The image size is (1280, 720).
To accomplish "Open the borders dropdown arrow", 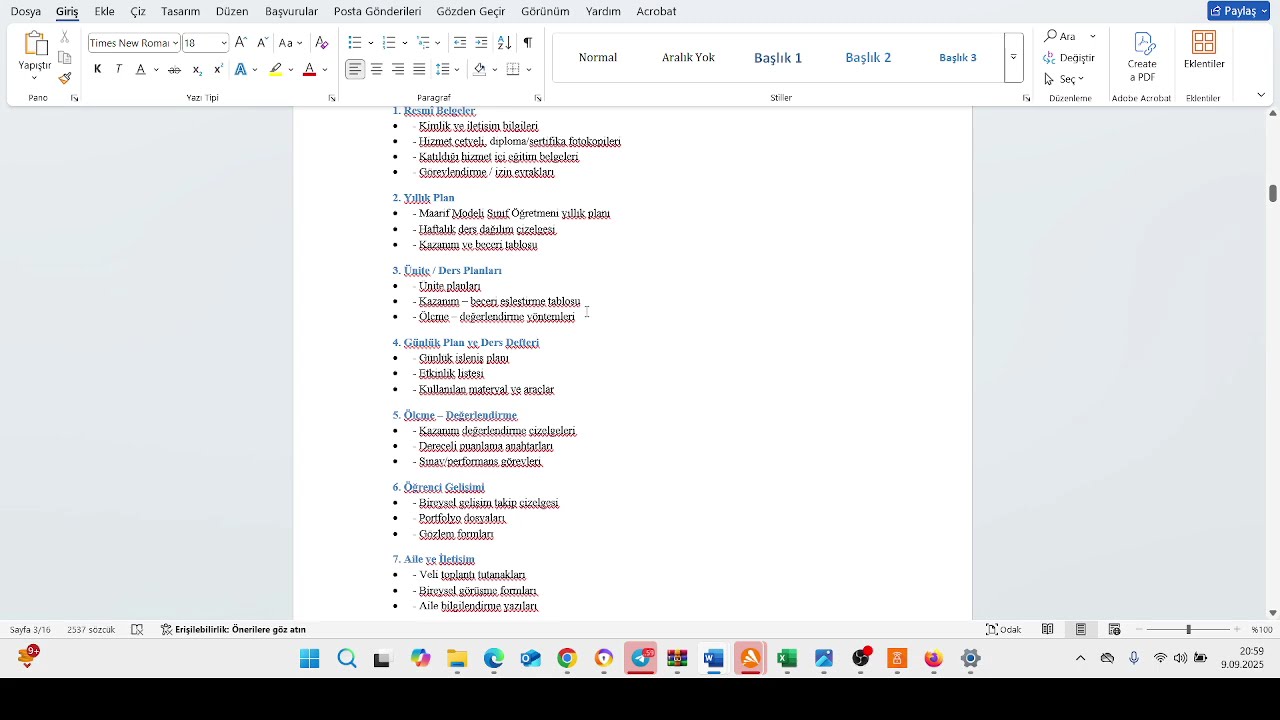I will tap(529, 70).
